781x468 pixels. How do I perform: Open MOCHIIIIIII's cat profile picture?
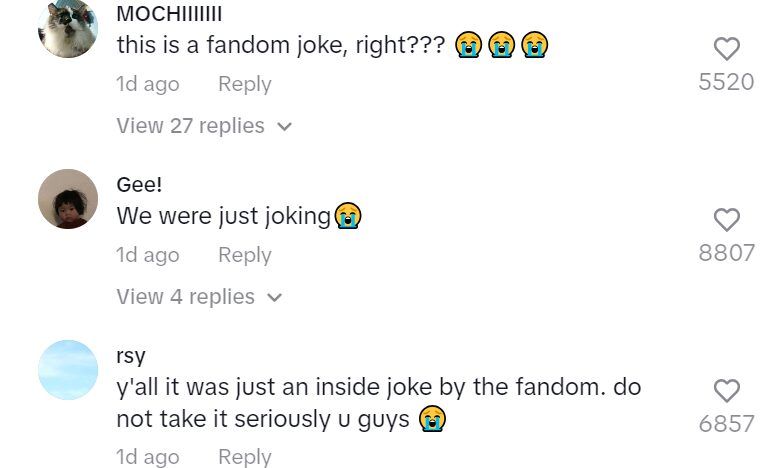point(68,28)
